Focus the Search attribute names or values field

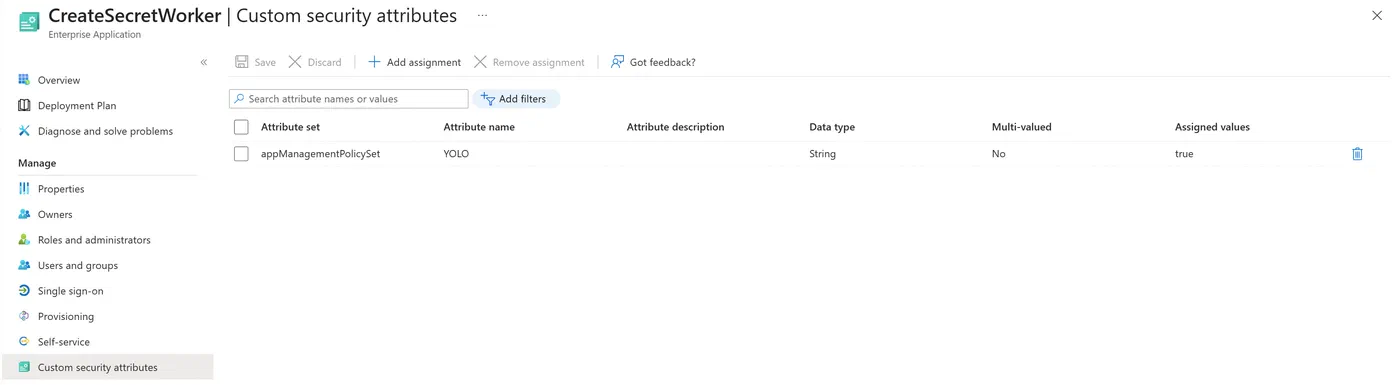pyautogui.click(x=349, y=99)
